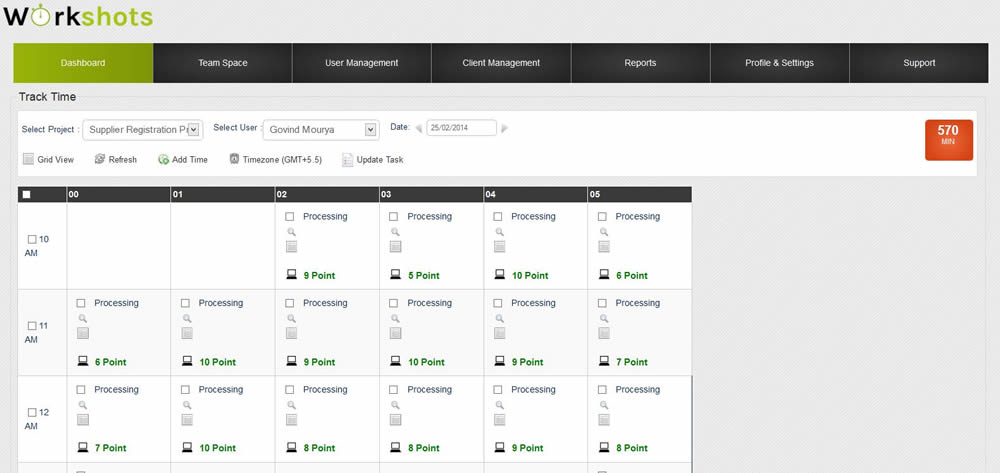Expand the Select Project dropdown

(x=194, y=129)
